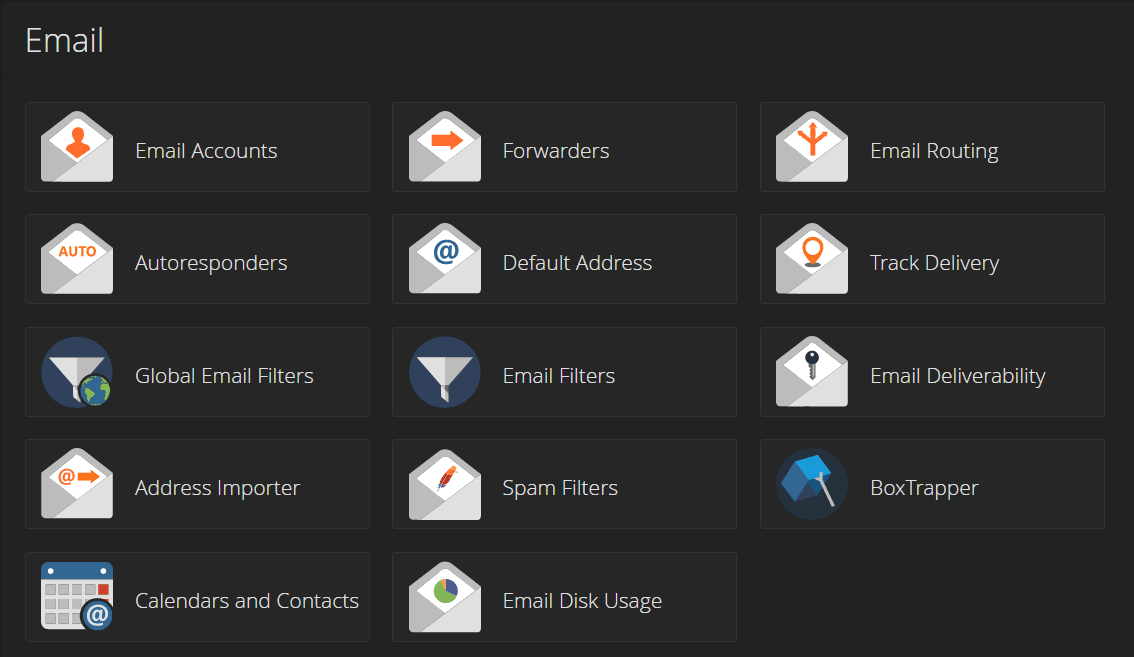Viewport: 1134px width, 657px height.
Task: Click the Email Deliverability key icon
Action: tap(812, 372)
